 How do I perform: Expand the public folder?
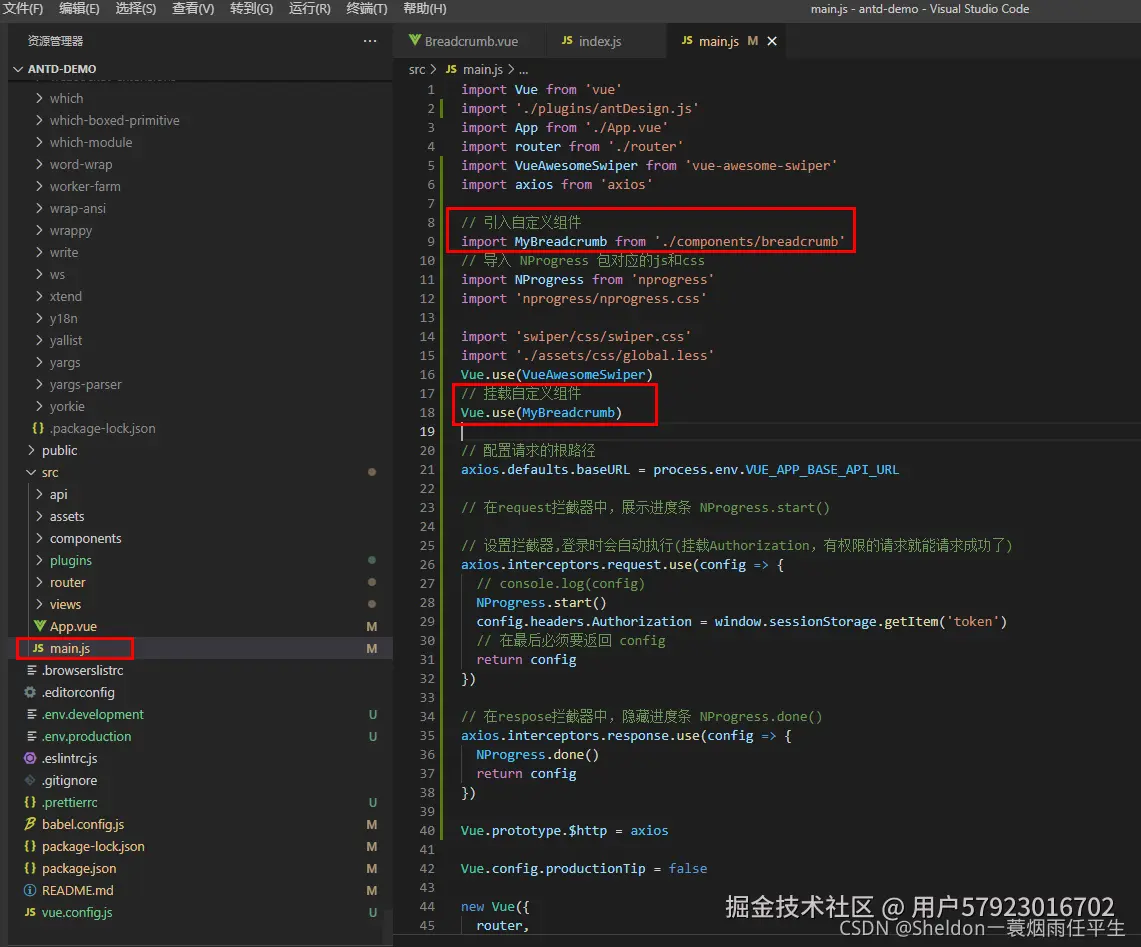pos(31,450)
